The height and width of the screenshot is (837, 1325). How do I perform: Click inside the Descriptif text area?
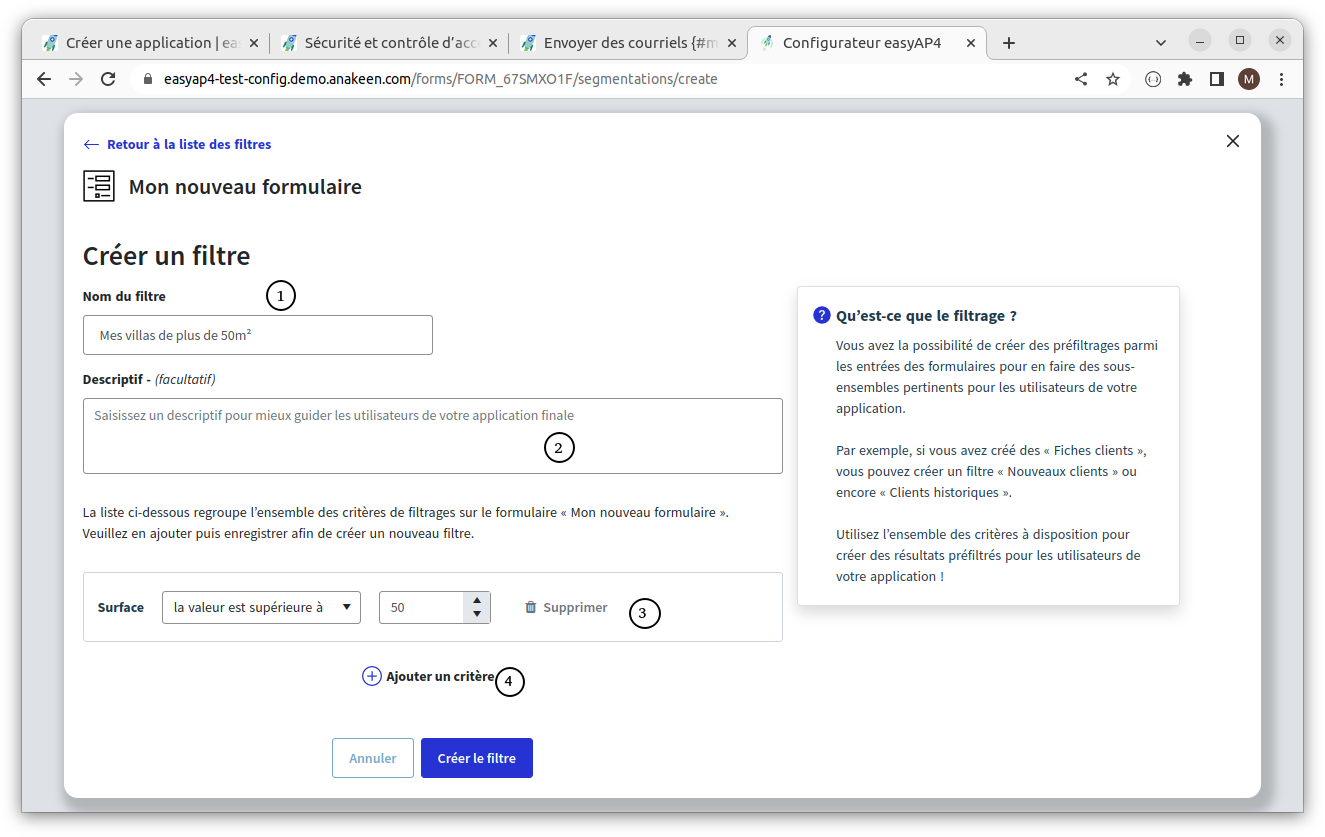click(433, 436)
